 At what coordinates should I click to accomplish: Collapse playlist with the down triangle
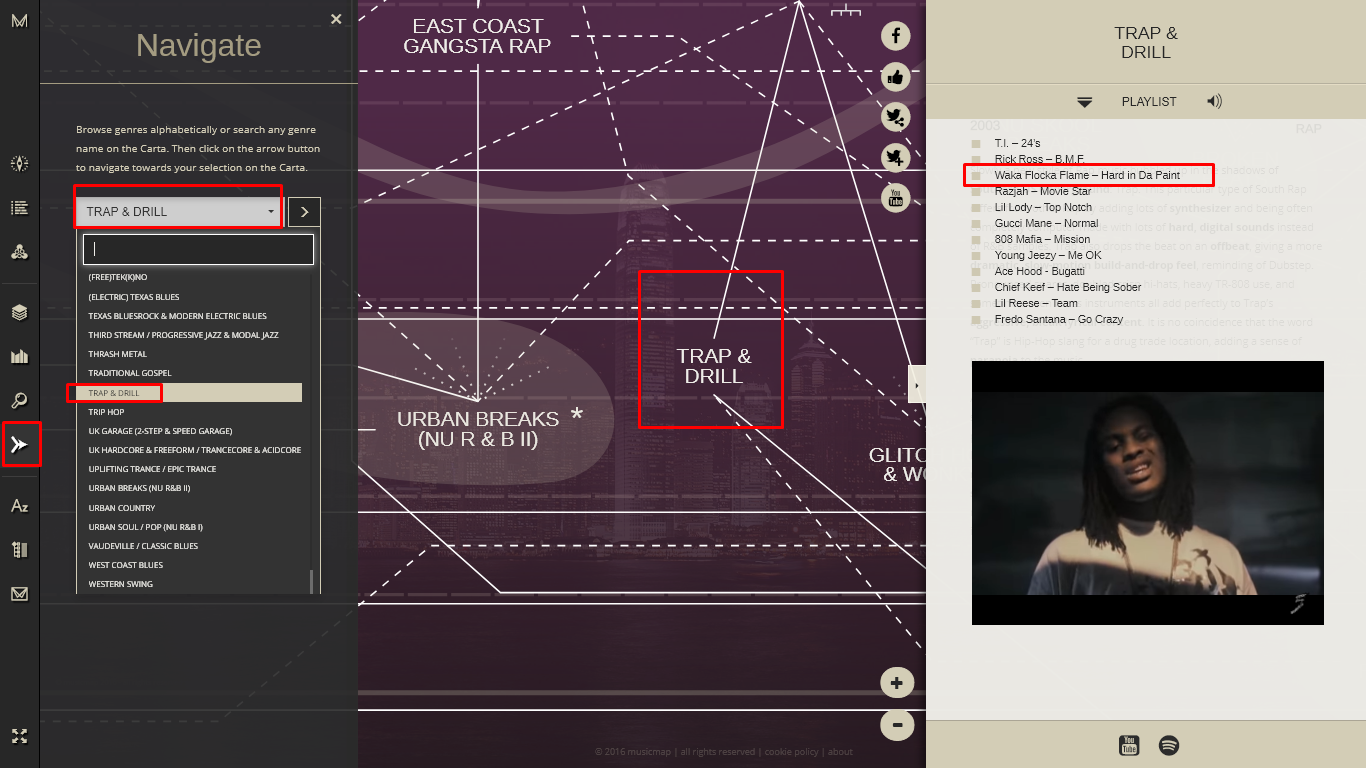click(1085, 102)
